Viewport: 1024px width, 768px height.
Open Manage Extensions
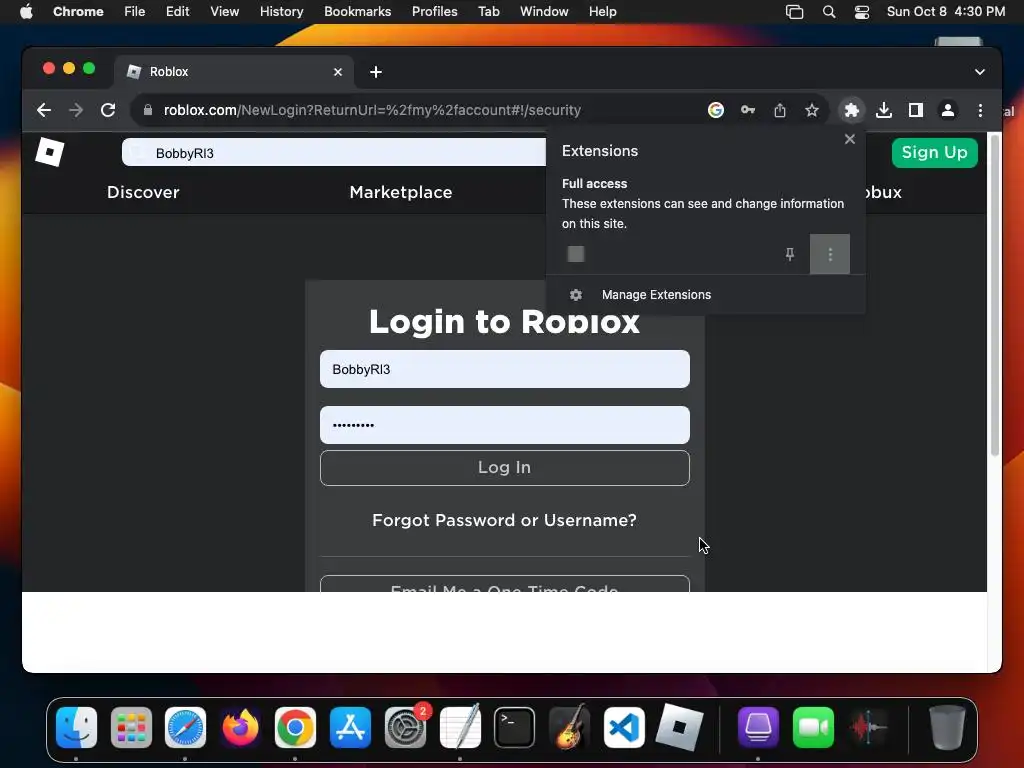point(656,295)
